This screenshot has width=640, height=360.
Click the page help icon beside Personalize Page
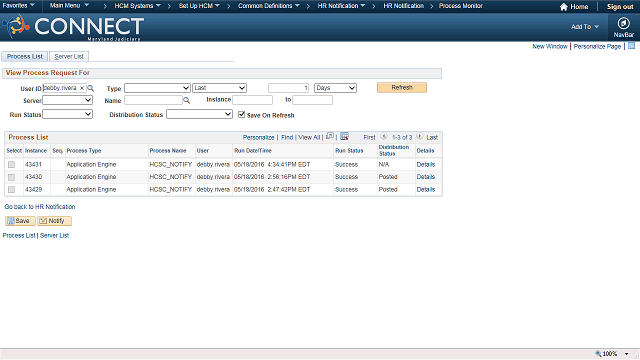631,46
